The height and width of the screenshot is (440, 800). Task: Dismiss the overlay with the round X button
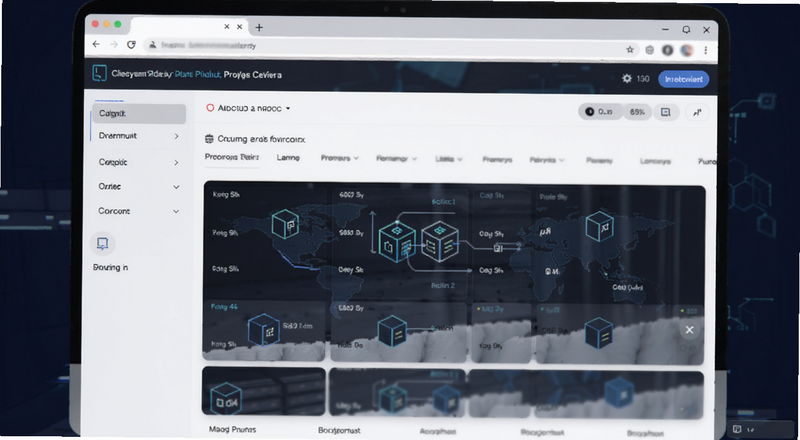pos(689,330)
